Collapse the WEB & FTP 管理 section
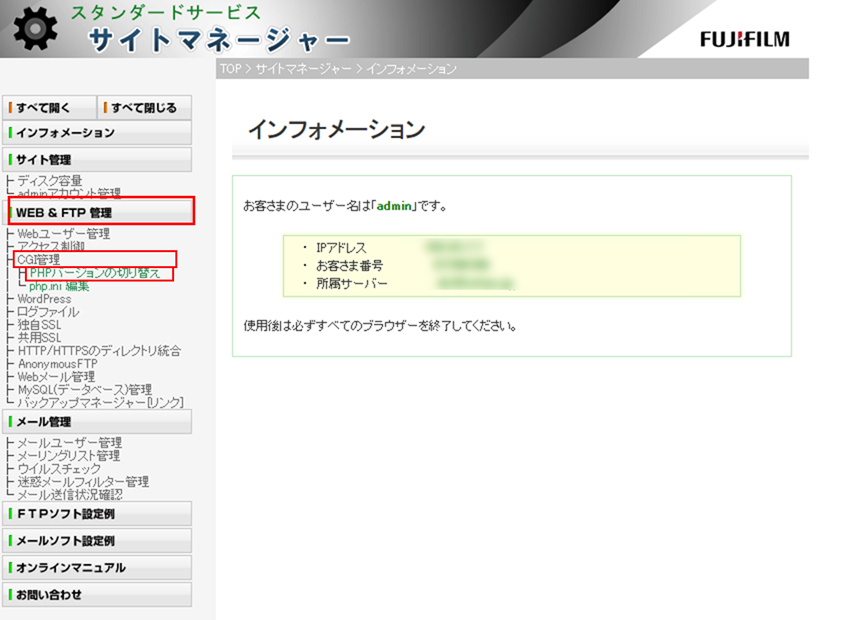The width and height of the screenshot is (864, 620). pos(100,212)
